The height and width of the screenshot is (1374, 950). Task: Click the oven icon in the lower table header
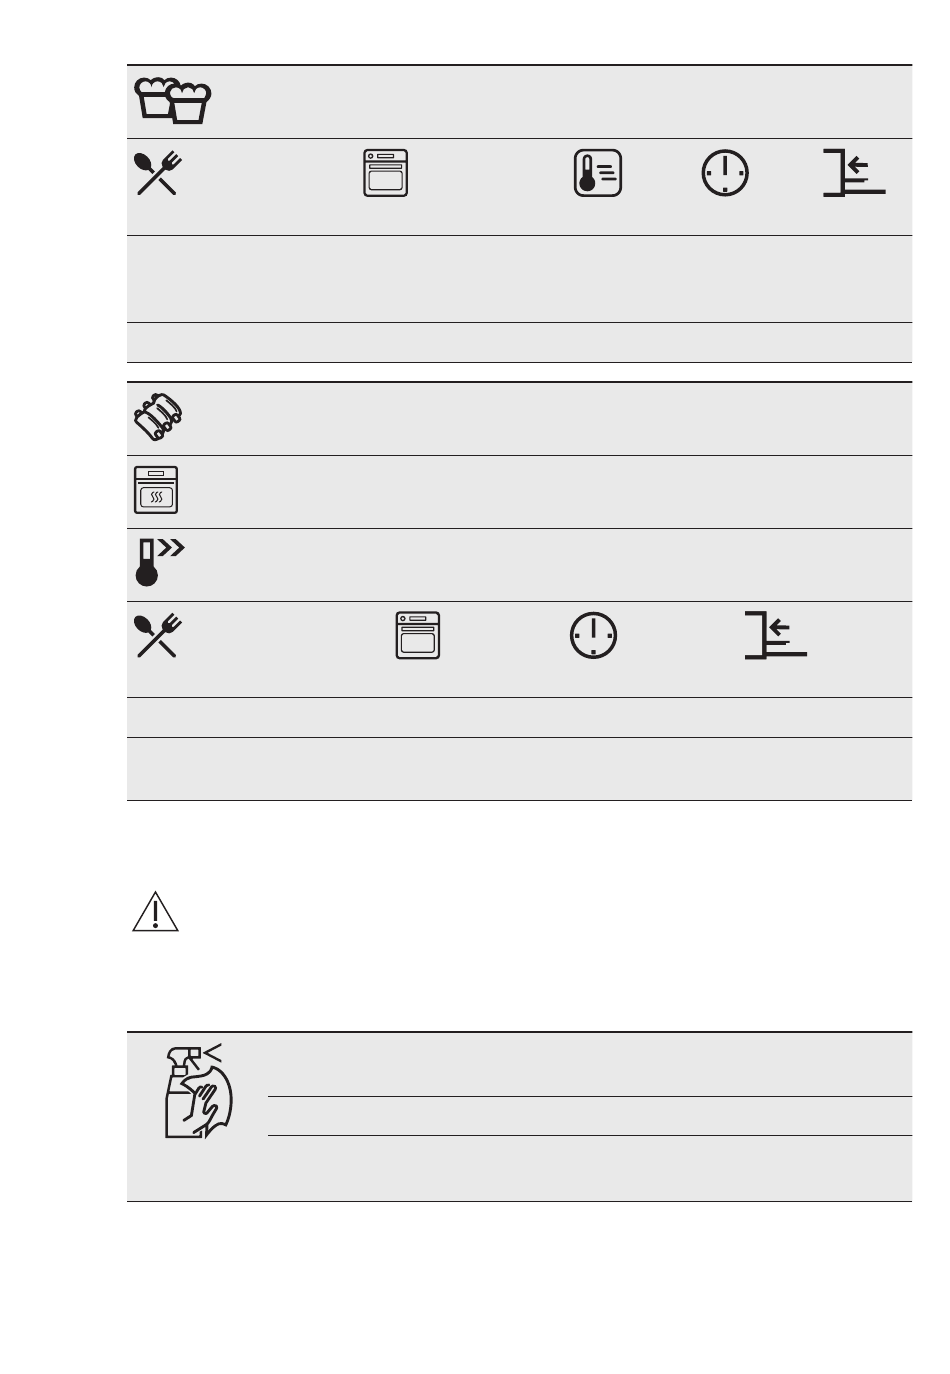[x=418, y=636]
